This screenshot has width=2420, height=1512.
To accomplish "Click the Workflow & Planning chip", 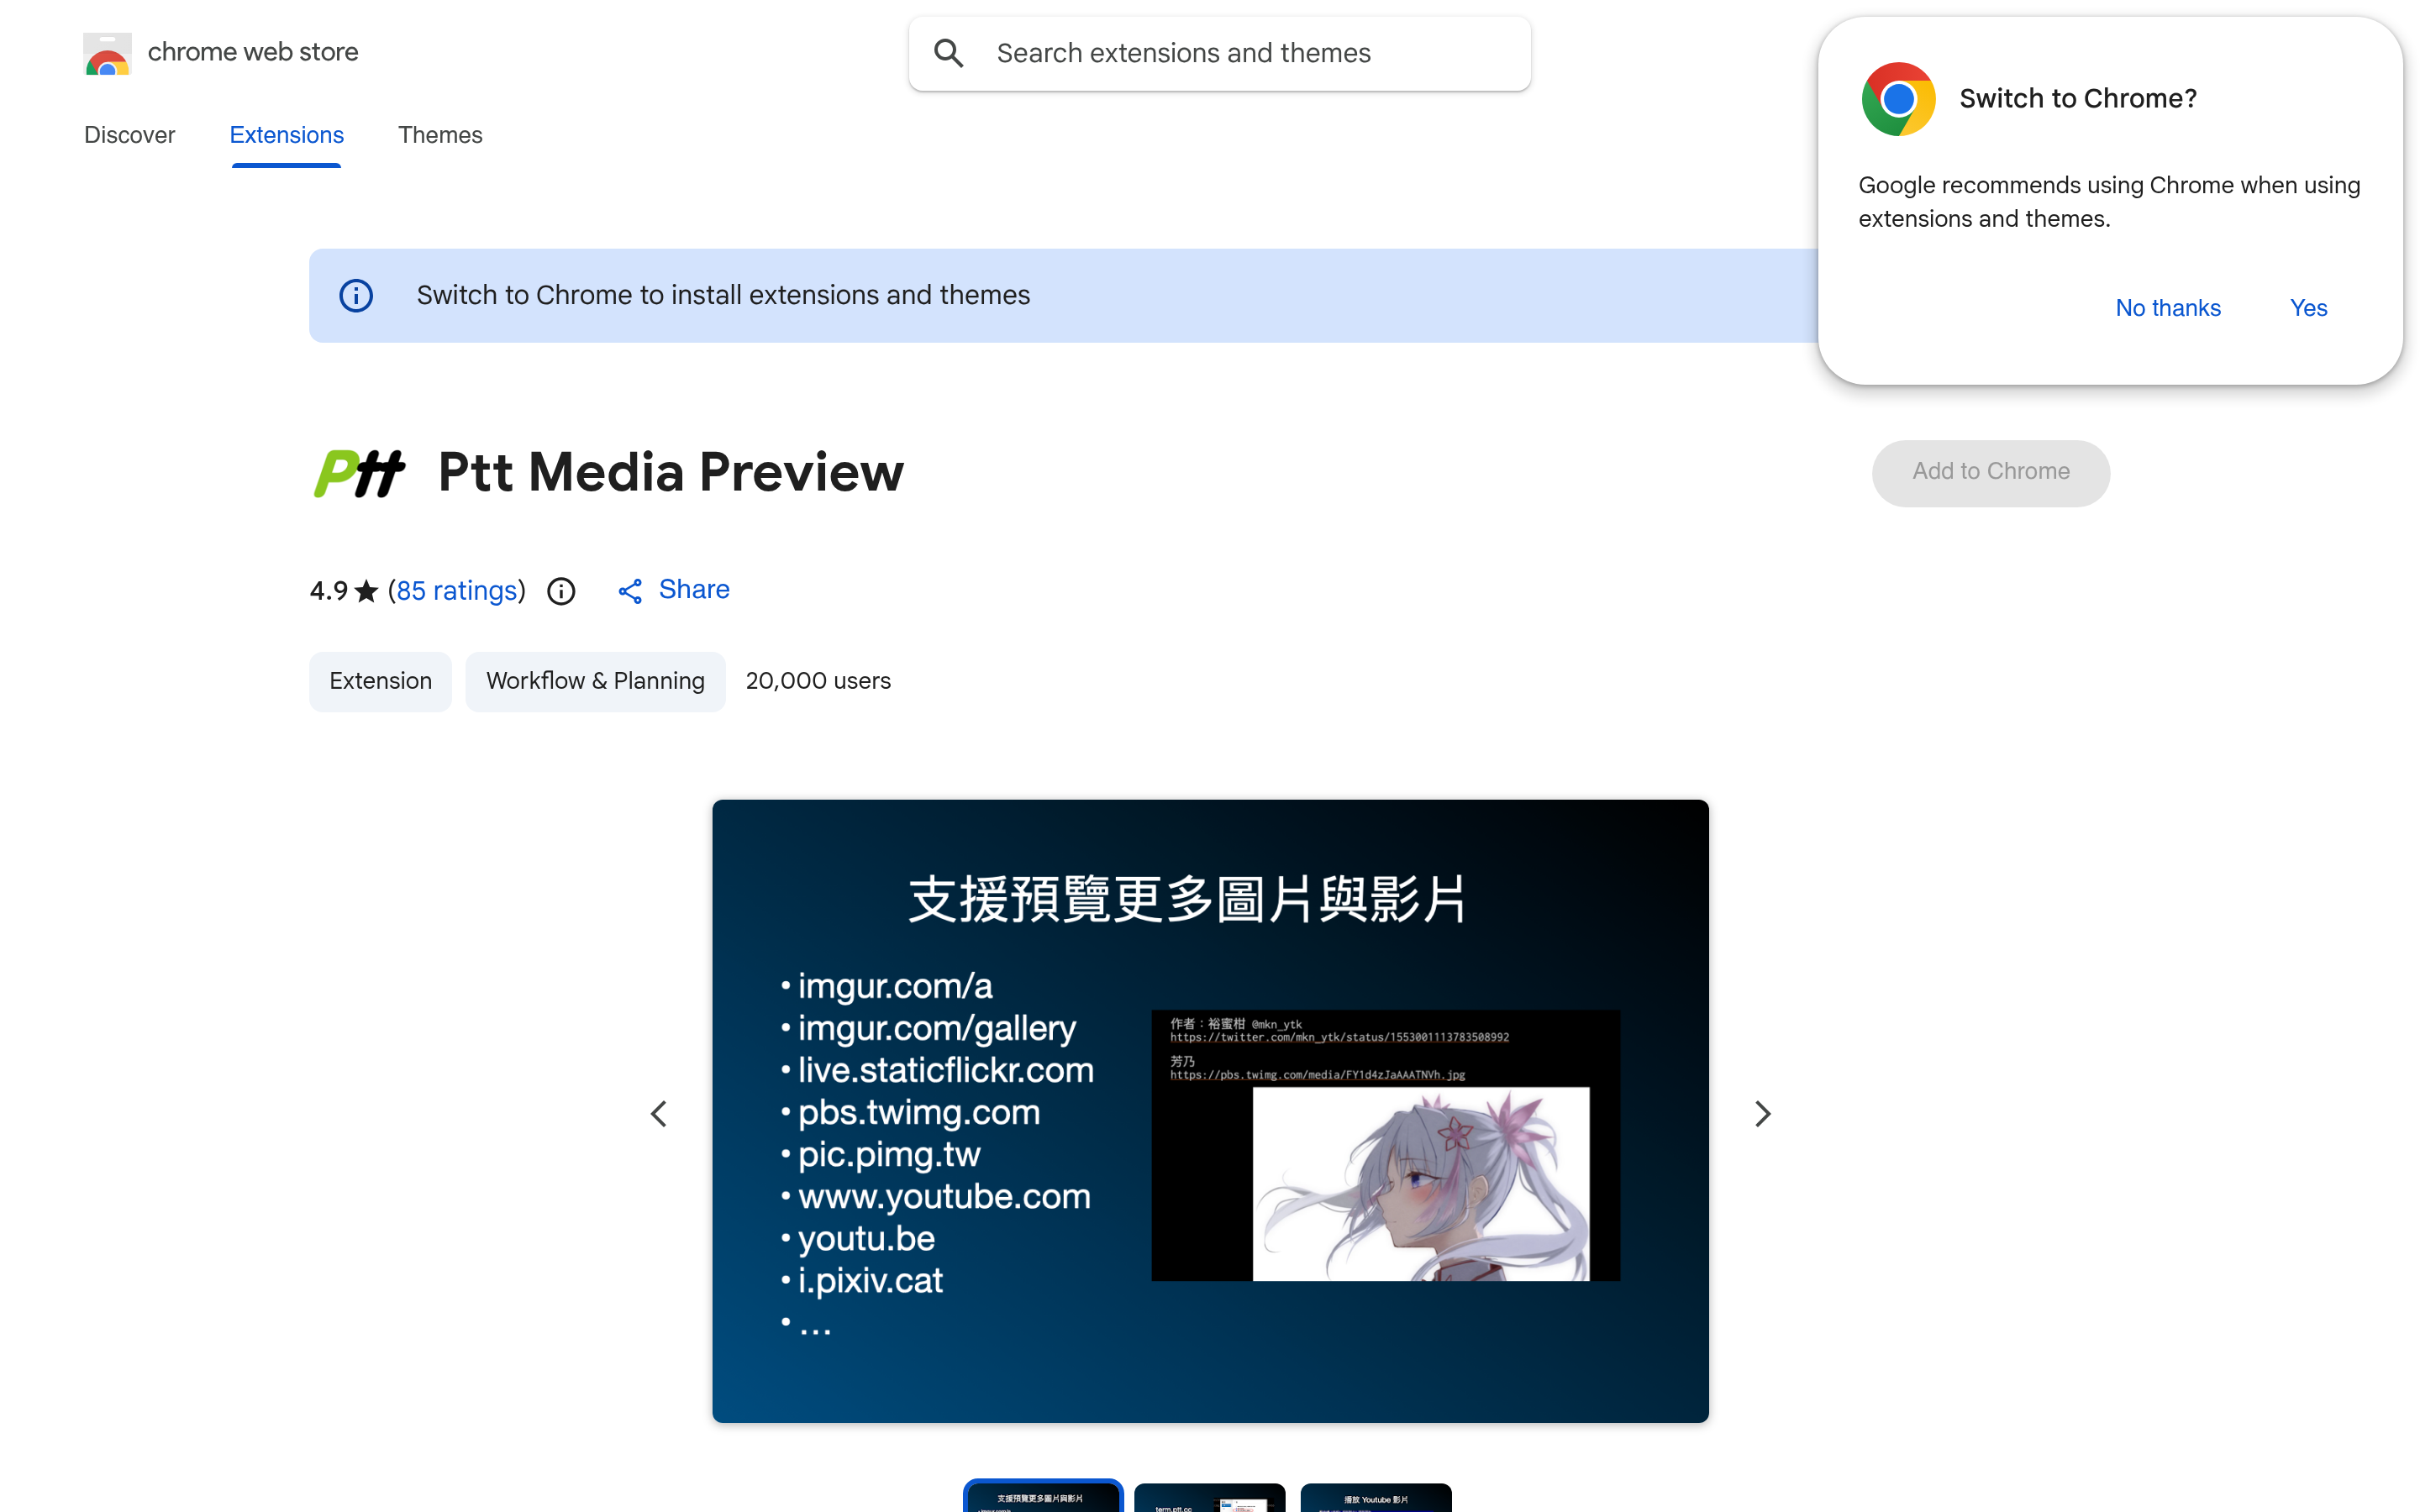I will click(595, 681).
